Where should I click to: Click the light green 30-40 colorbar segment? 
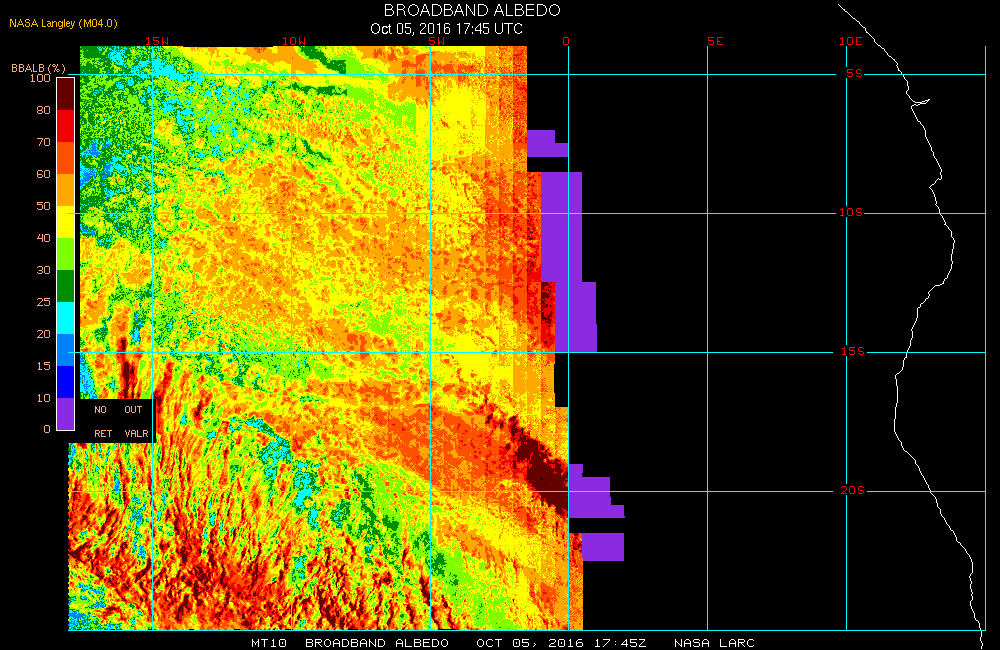66,254
